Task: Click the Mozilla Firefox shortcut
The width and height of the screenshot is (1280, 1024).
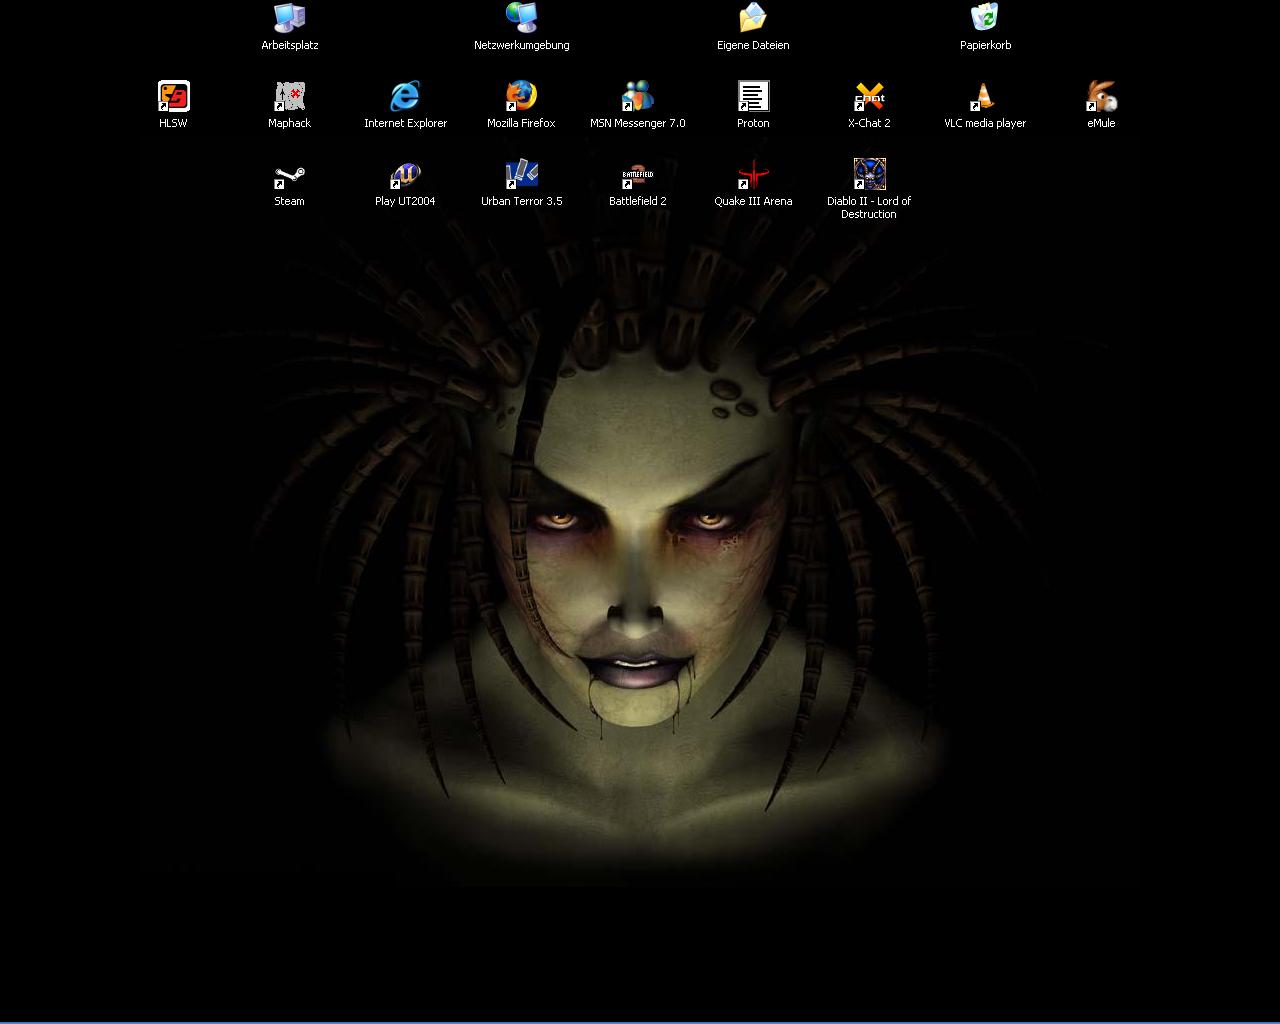Action: tap(521, 96)
